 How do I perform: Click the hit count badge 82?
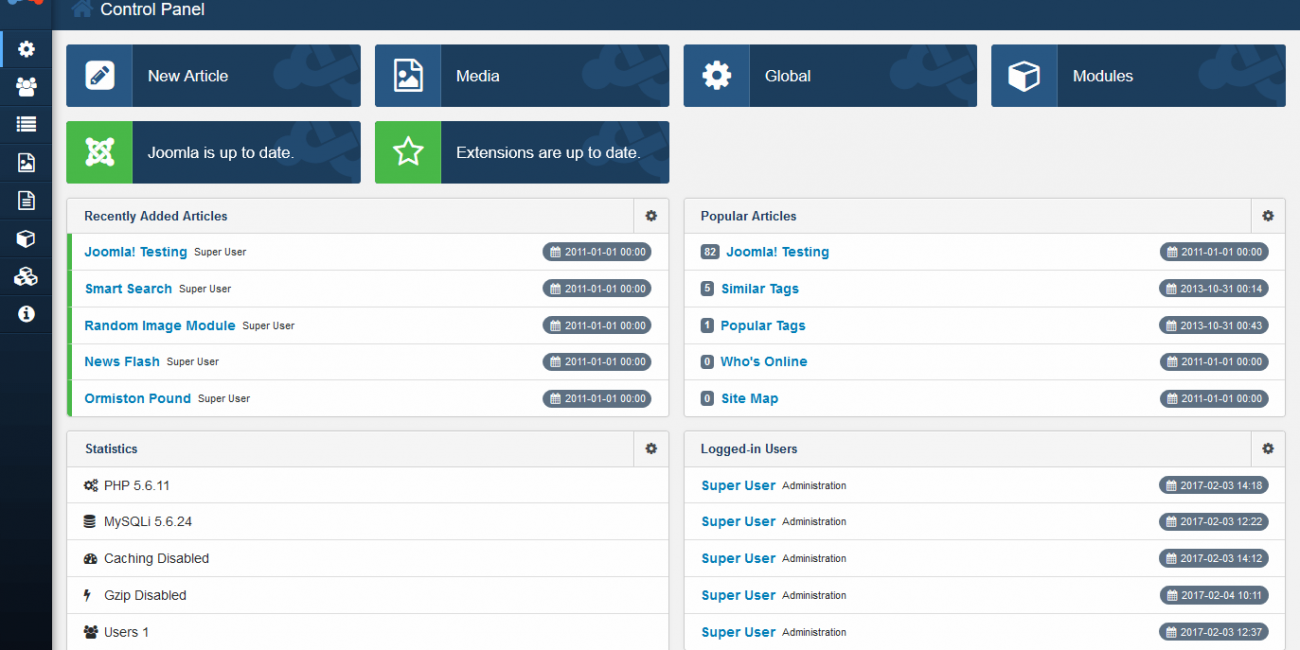[710, 252]
